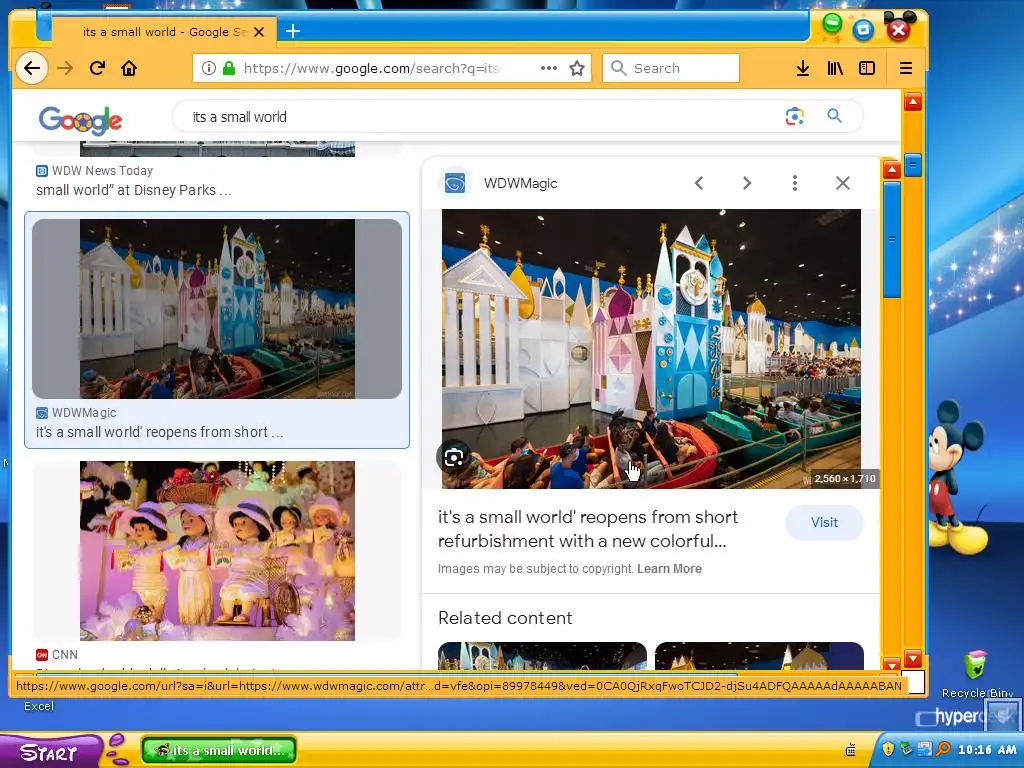Click the green padlock security icon
Screen dimensions: 1024x768
[229, 68]
